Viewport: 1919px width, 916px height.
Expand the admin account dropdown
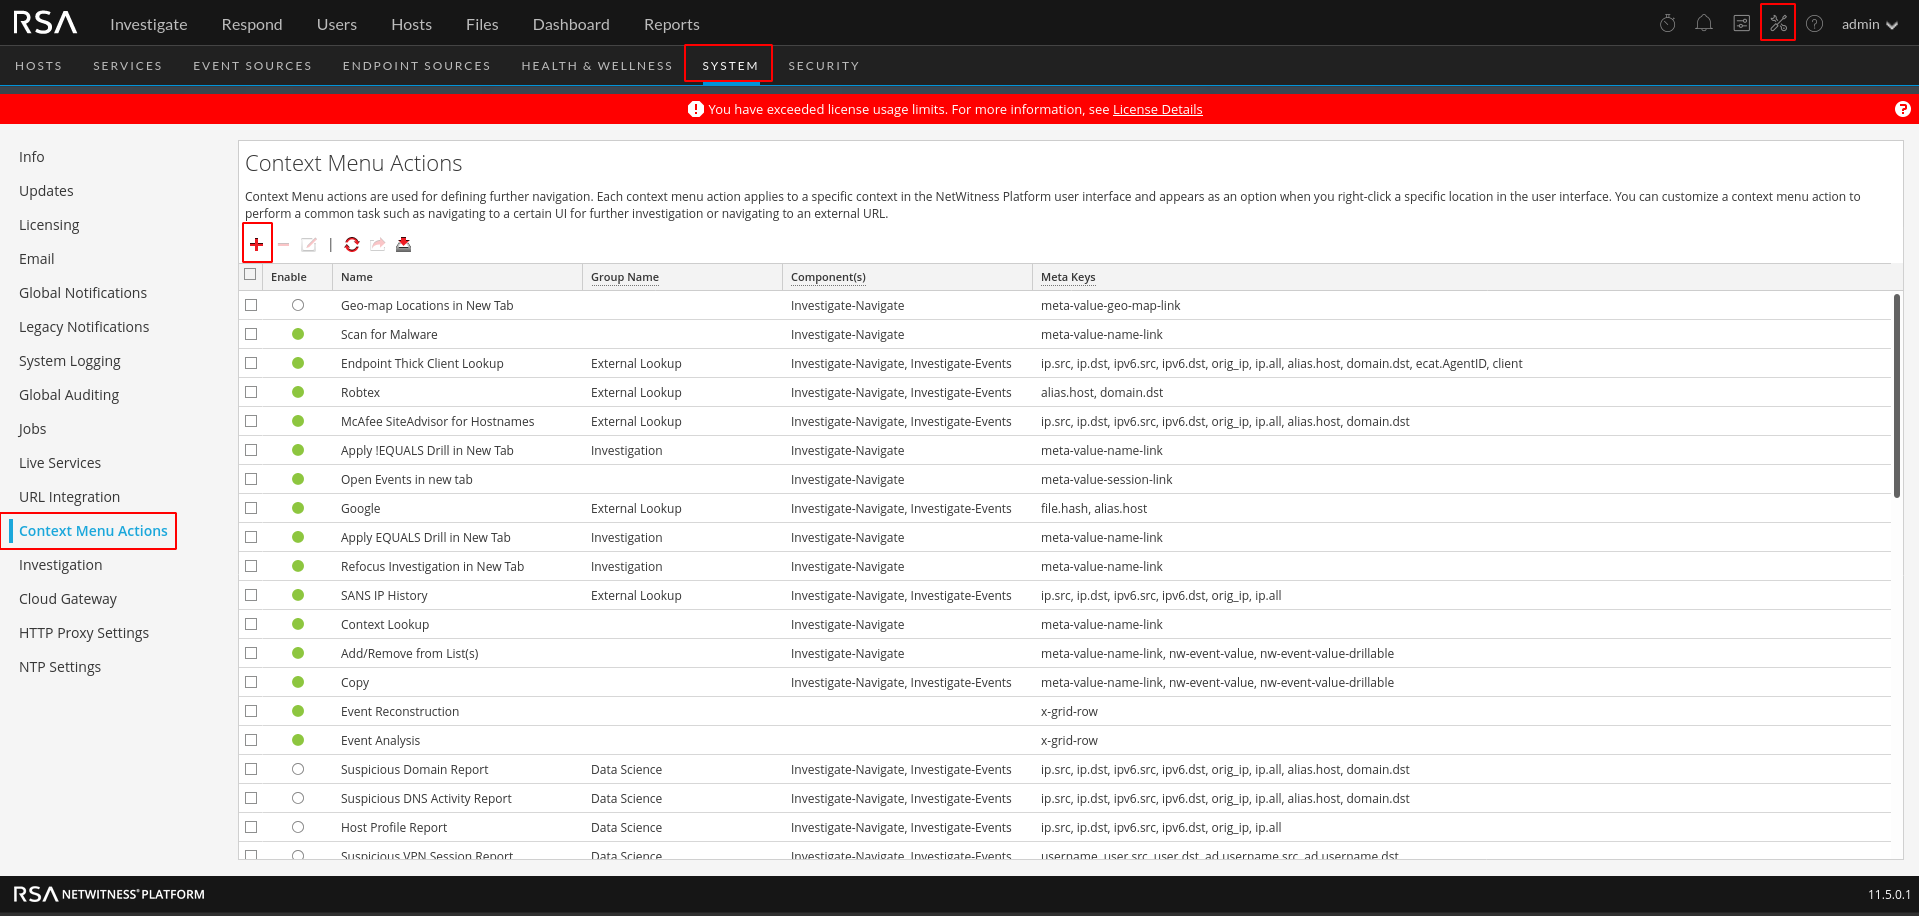click(x=1869, y=24)
